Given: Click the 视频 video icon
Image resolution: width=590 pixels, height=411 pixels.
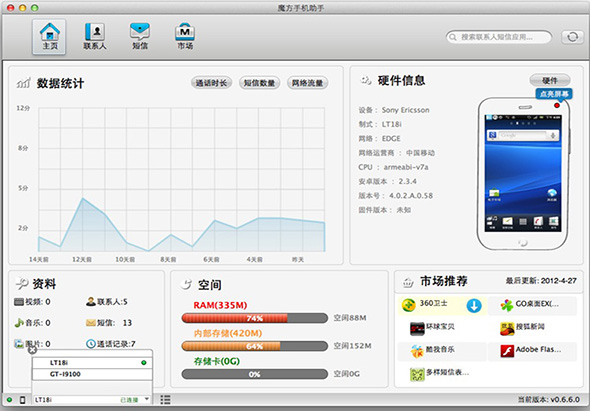Looking at the screenshot, I should pyautogui.click(x=18, y=302).
